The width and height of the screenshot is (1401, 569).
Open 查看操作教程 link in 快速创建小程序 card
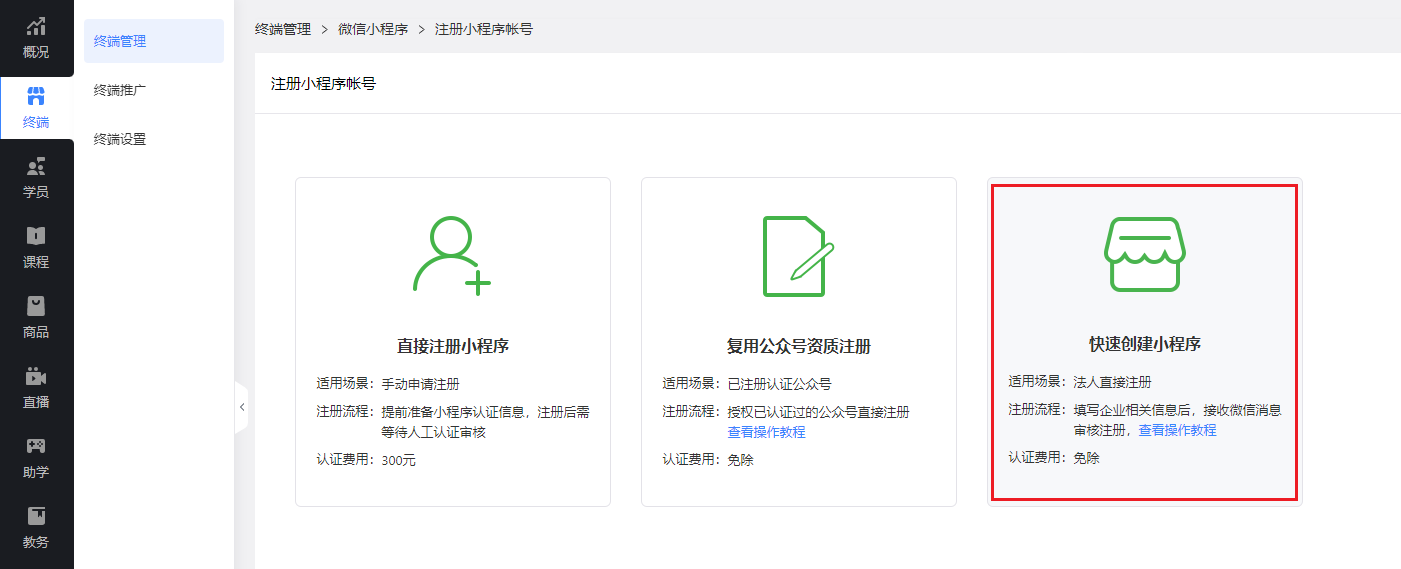(x=1177, y=430)
